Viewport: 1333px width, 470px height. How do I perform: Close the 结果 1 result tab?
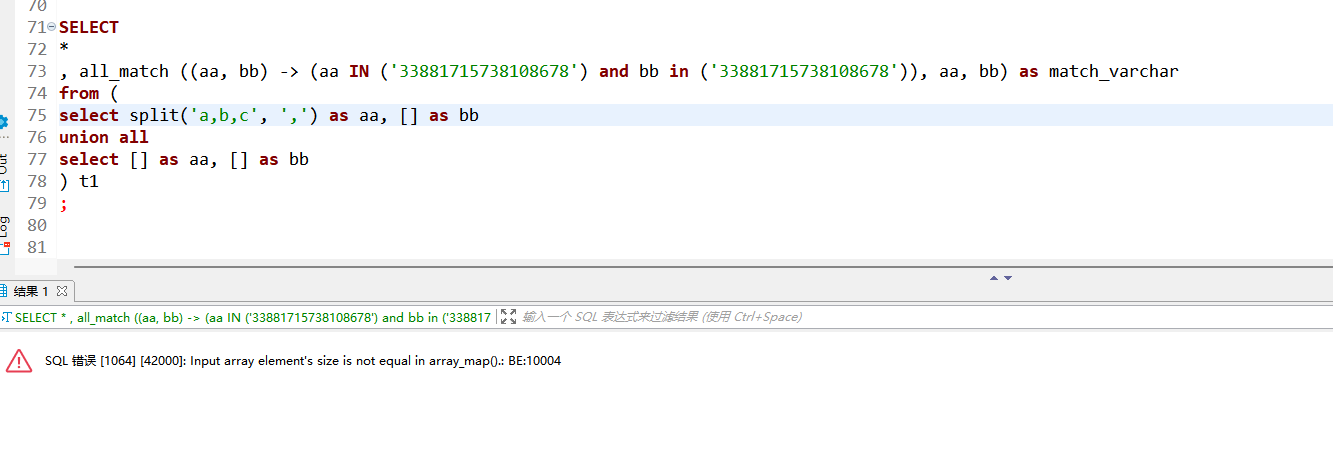tap(61, 291)
